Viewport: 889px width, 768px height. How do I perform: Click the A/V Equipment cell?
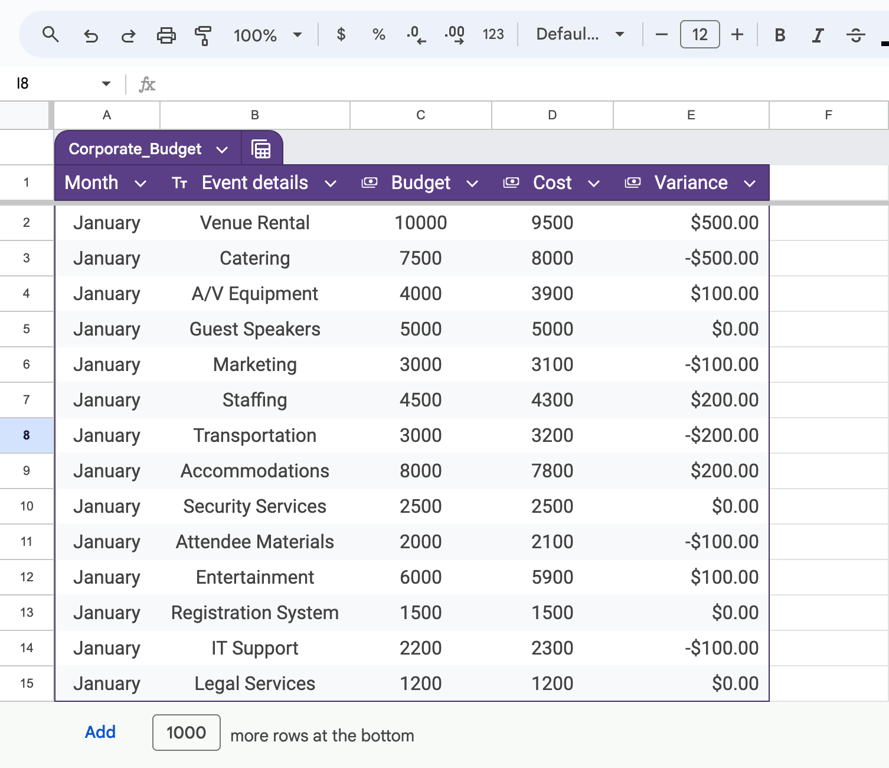pos(255,294)
